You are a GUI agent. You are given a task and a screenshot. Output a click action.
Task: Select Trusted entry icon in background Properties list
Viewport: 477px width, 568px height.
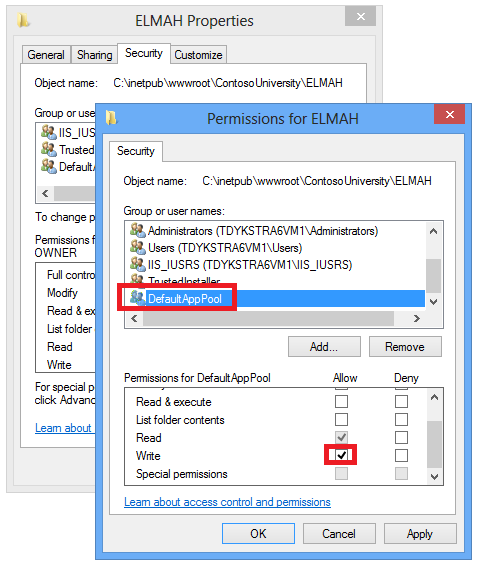tap(49, 149)
